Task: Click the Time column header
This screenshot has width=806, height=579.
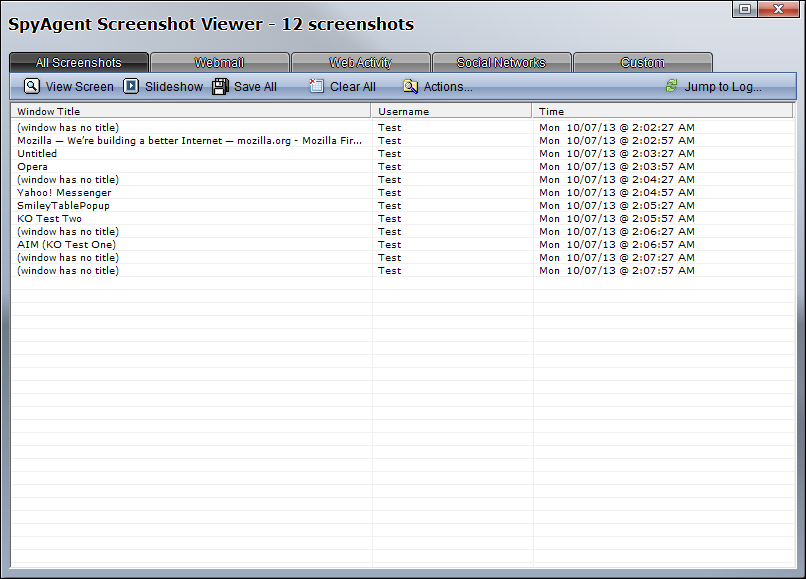Action: (663, 112)
